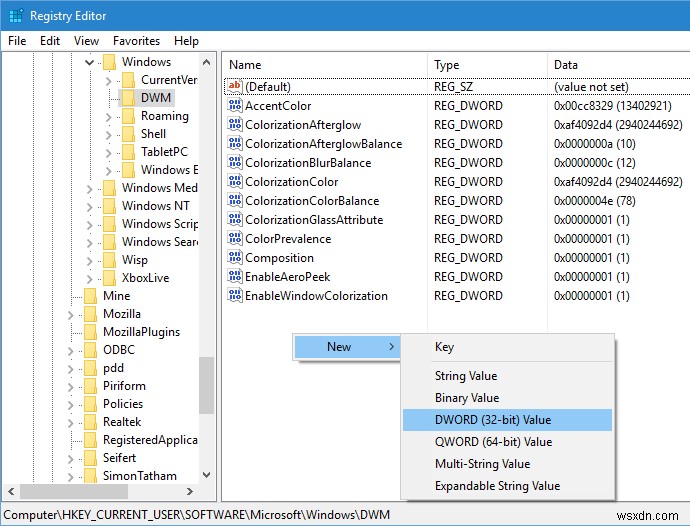This screenshot has width=690, height=526.
Task: Click the ColorizationBlurBalance DWORD icon
Action: [x=235, y=162]
